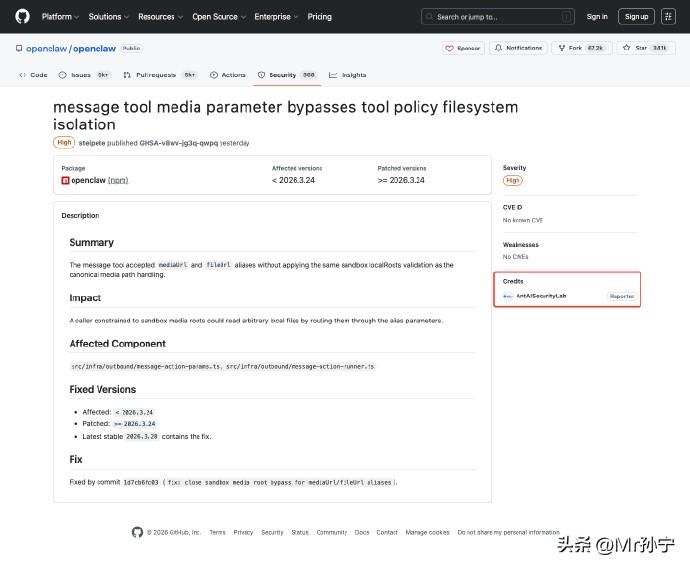Click the mediaUrl code text
Viewport: 690px width, 569px height.
pyautogui.click(x=173, y=265)
